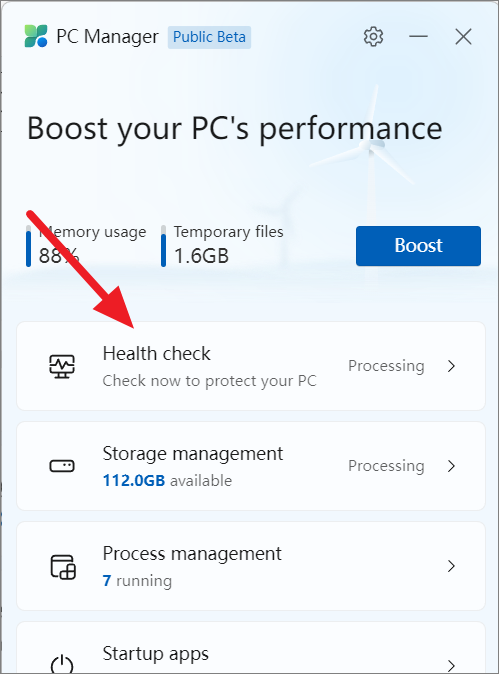Click the Temporary files level bar
Screen dimensions: 499x674
point(163,246)
